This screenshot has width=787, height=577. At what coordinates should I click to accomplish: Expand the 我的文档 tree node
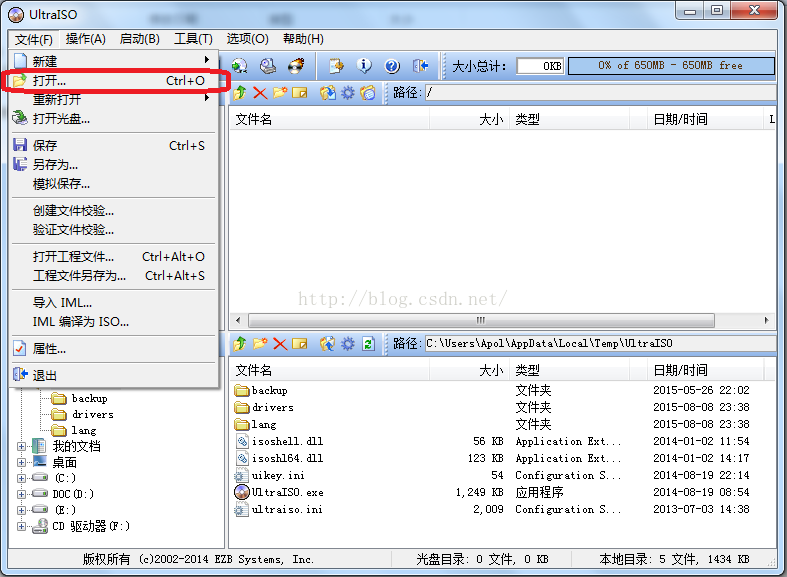tap(21, 446)
